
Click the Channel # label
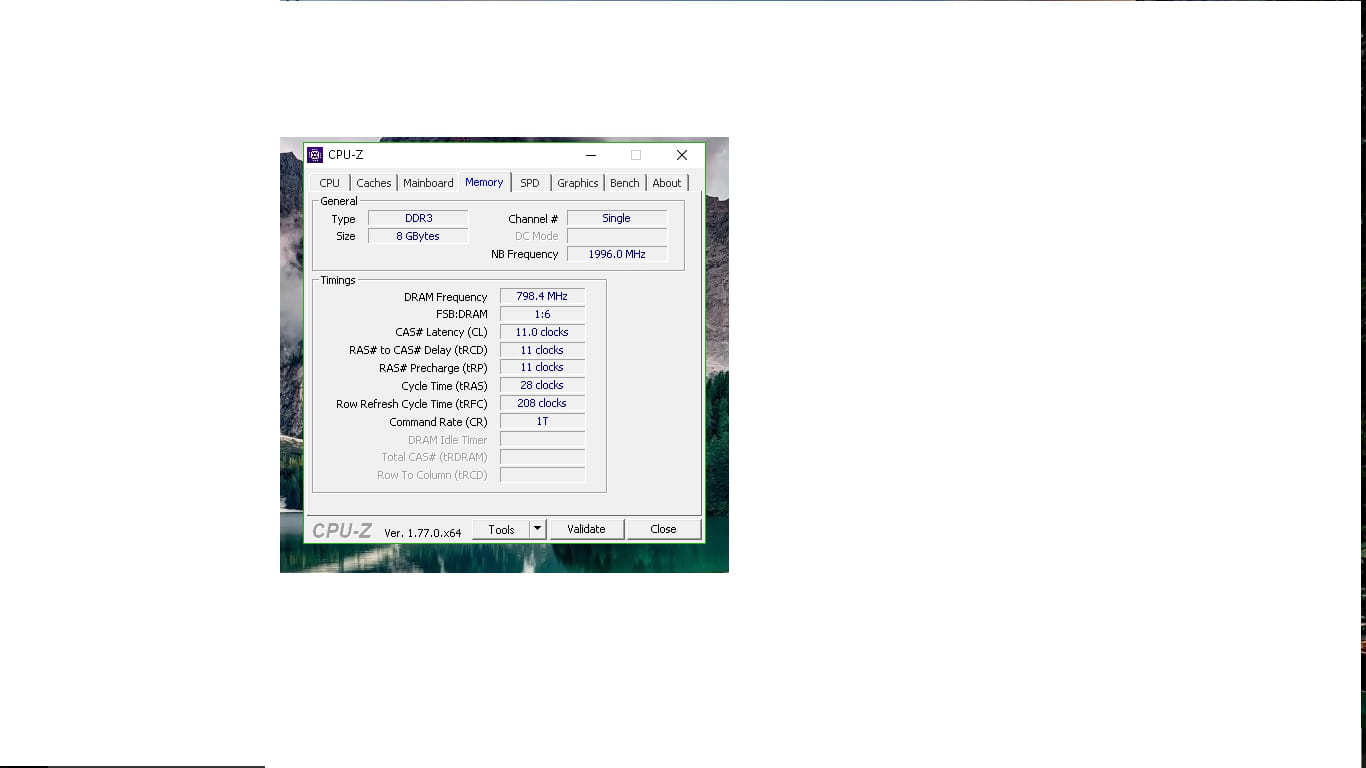533,219
